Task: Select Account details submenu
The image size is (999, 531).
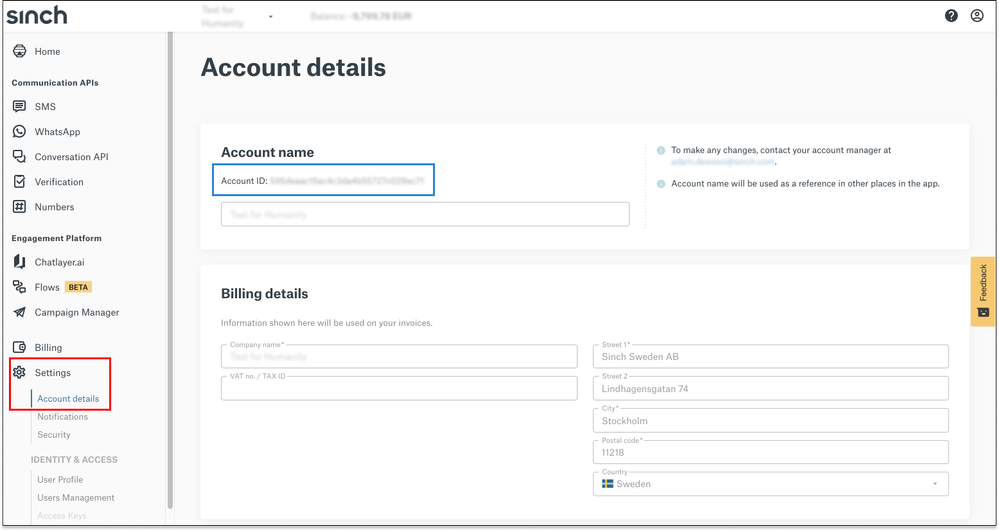Action: pyautogui.click(x=68, y=398)
